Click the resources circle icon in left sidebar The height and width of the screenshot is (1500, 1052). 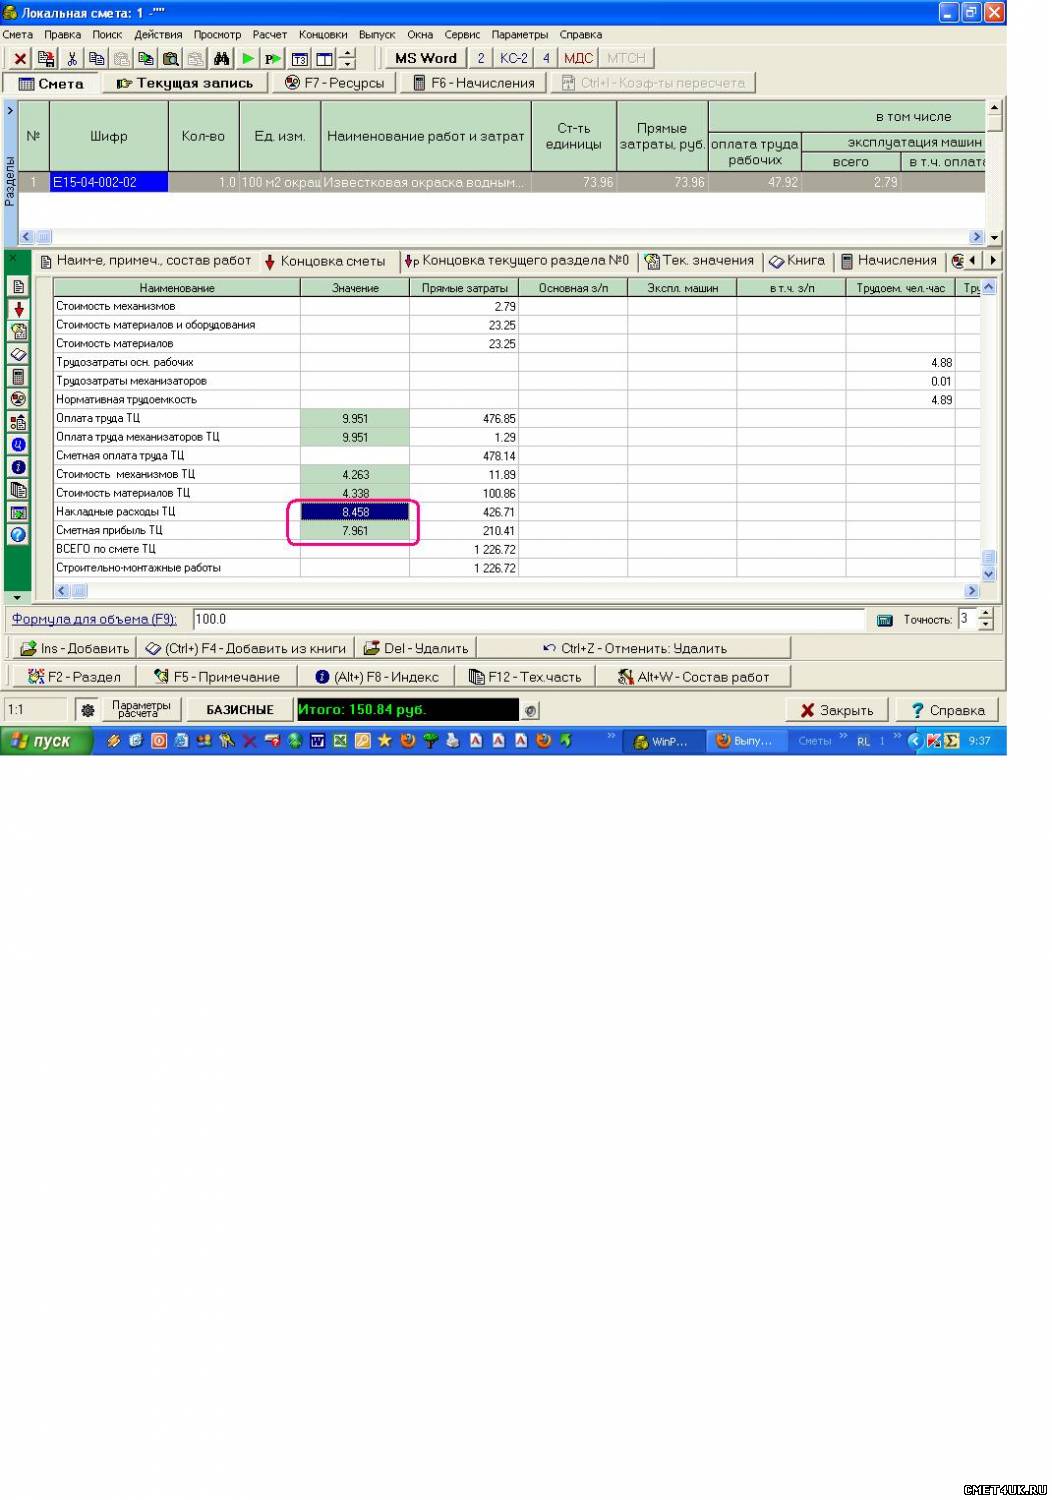point(18,399)
